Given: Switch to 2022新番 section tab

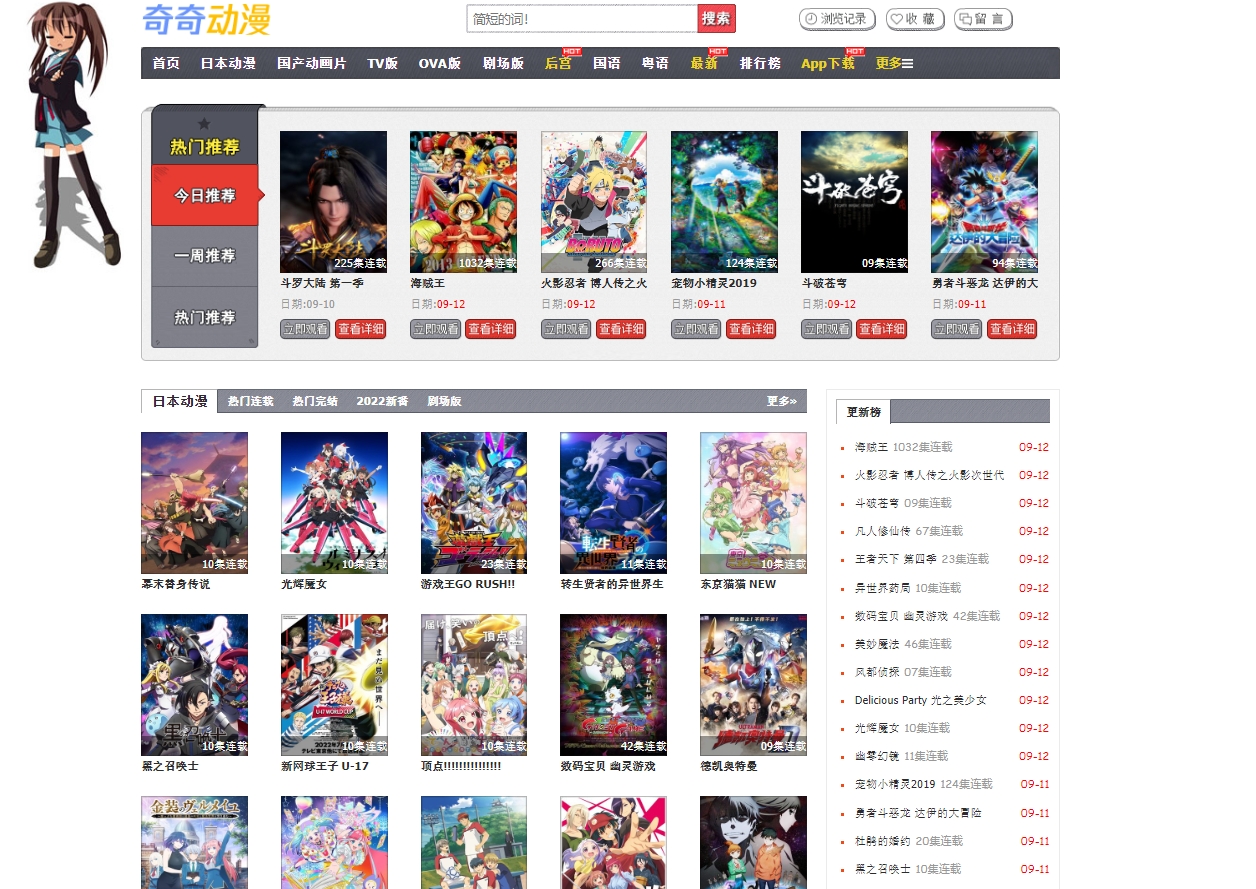Looking at the screenshot, I should point(382,401).
